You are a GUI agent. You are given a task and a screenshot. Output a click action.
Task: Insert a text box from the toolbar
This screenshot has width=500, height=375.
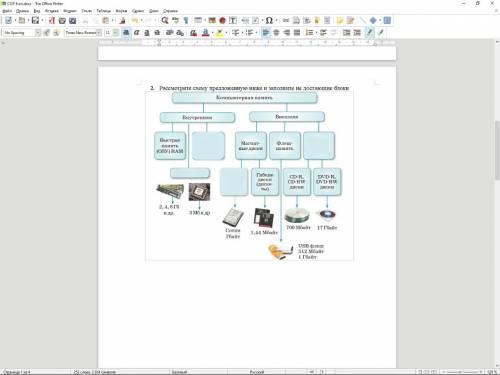pos(233,20)
